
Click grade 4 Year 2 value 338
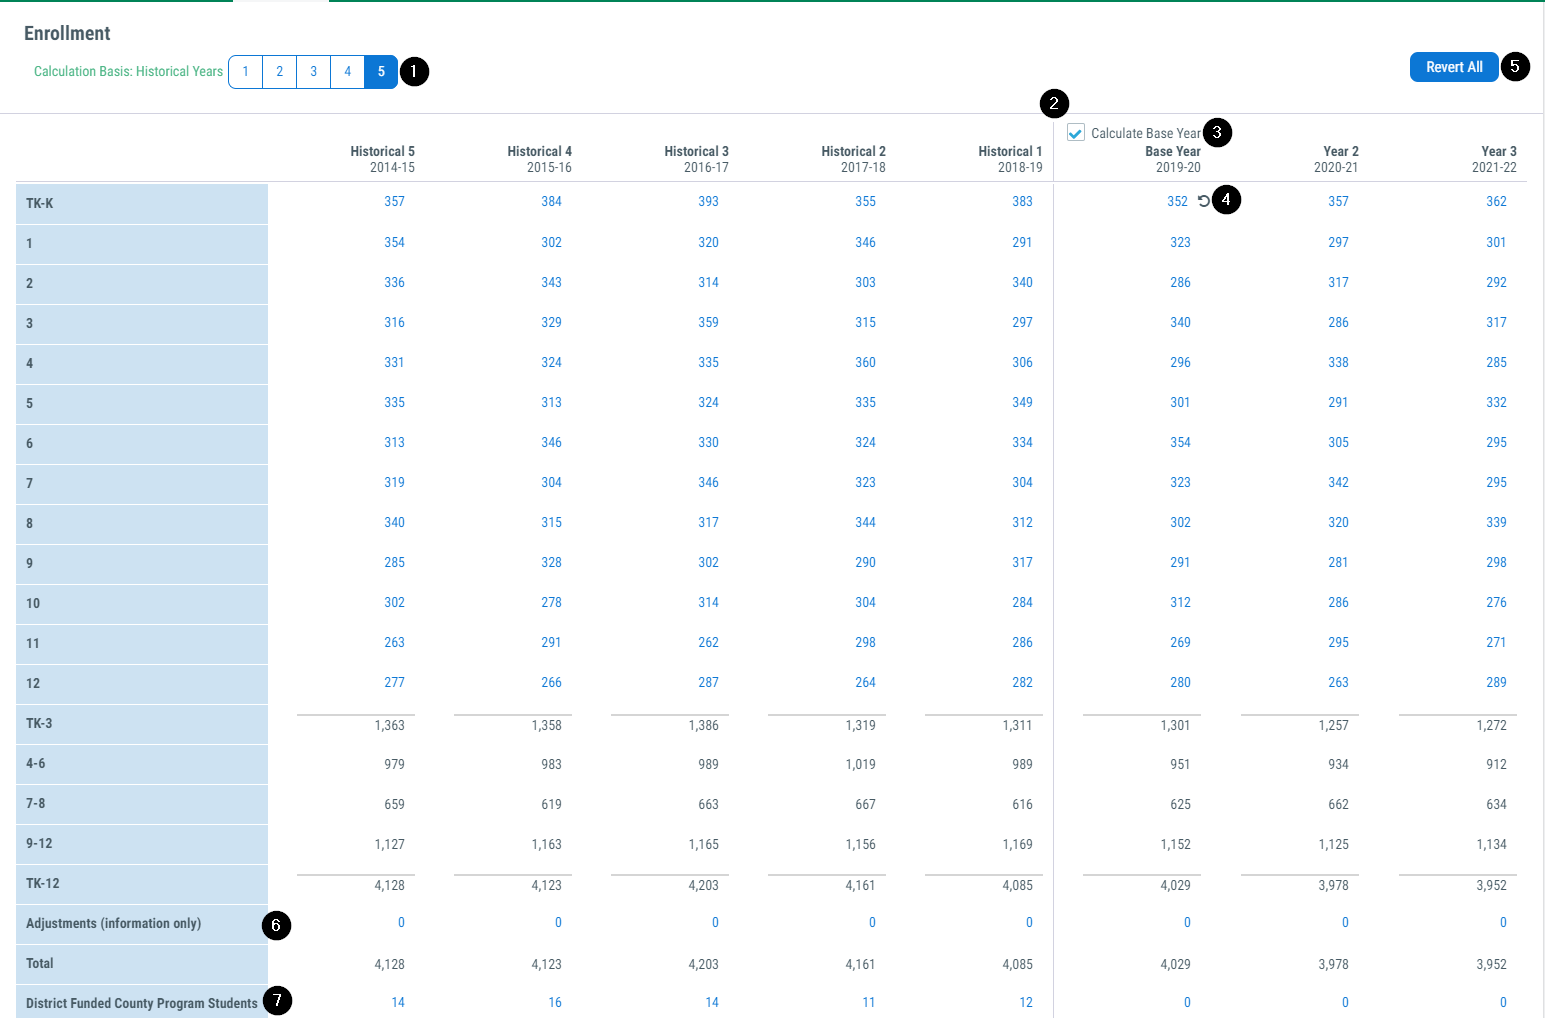click(1339, 363)
